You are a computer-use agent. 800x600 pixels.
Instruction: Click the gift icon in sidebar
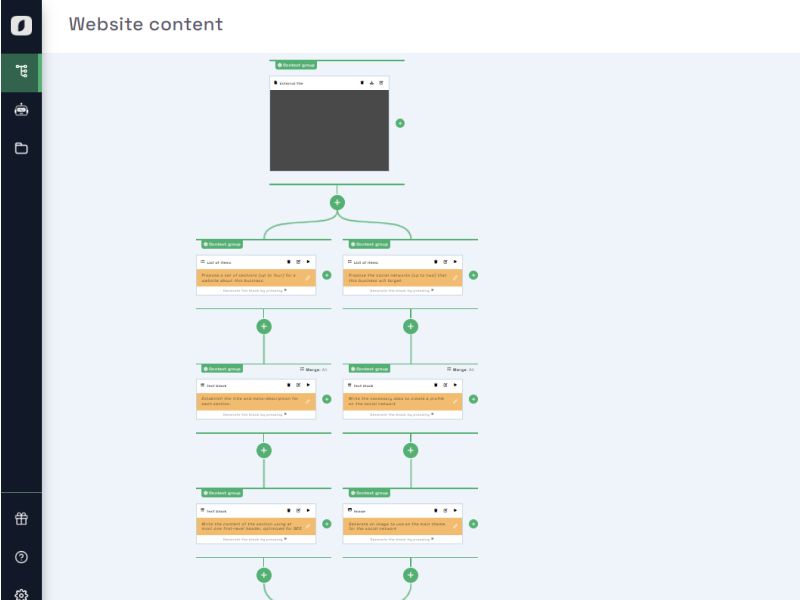21,518
